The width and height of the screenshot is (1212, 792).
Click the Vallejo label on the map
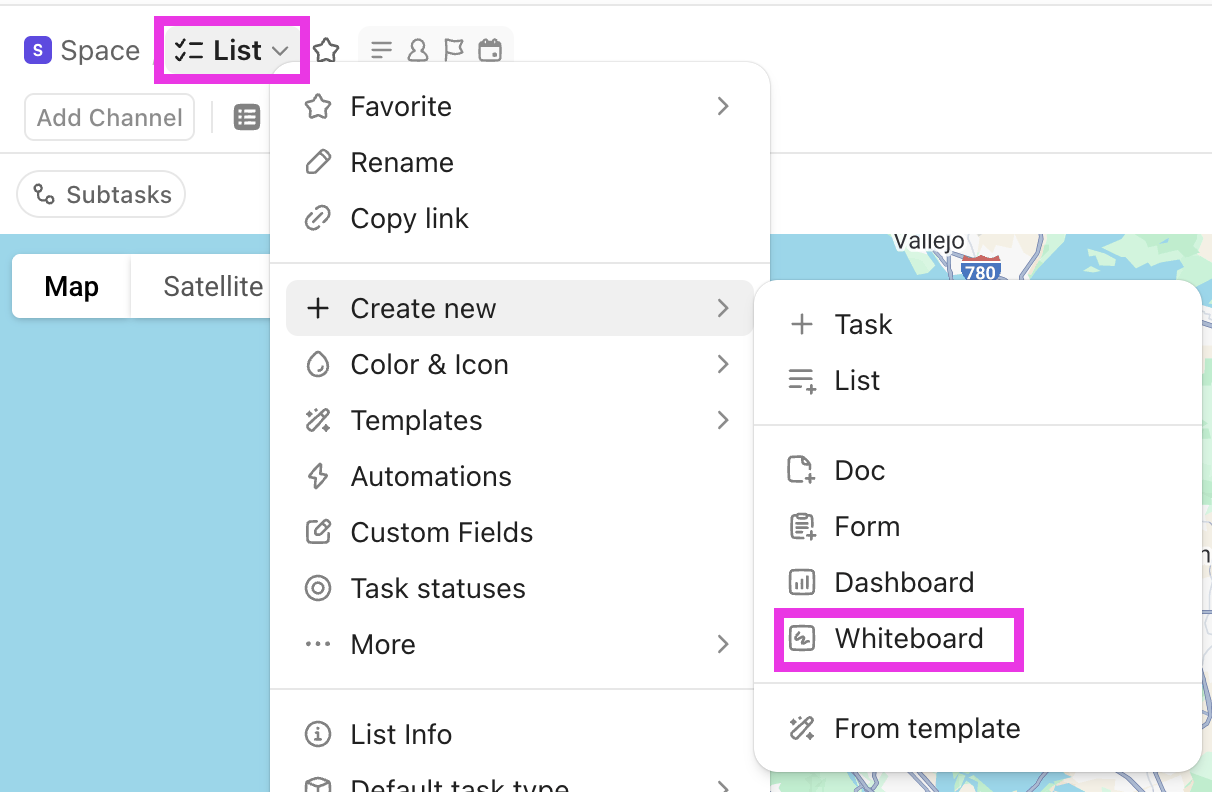tap(928, 241)
